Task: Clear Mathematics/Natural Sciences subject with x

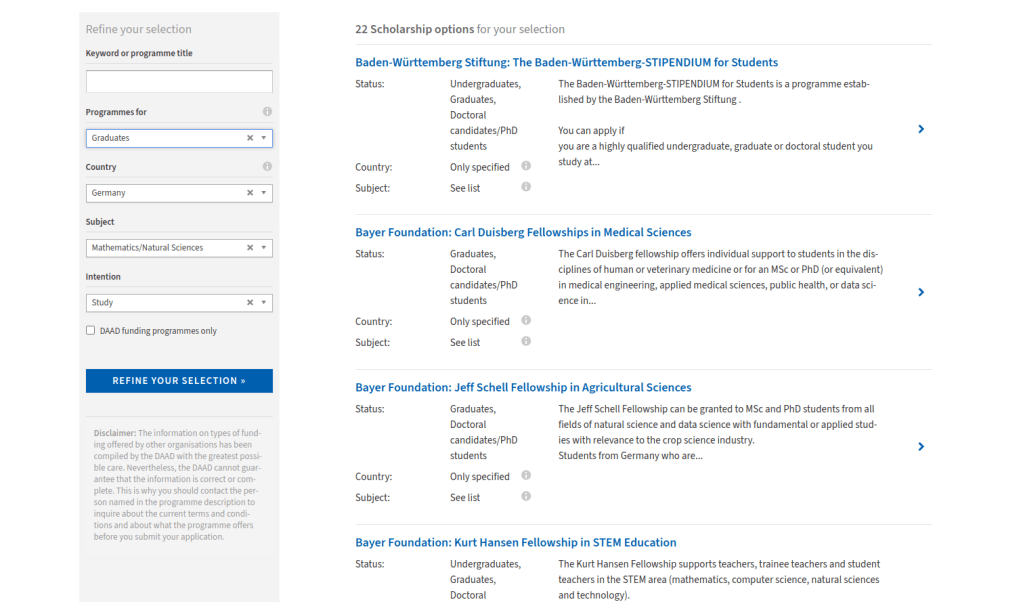Action: 250,248
